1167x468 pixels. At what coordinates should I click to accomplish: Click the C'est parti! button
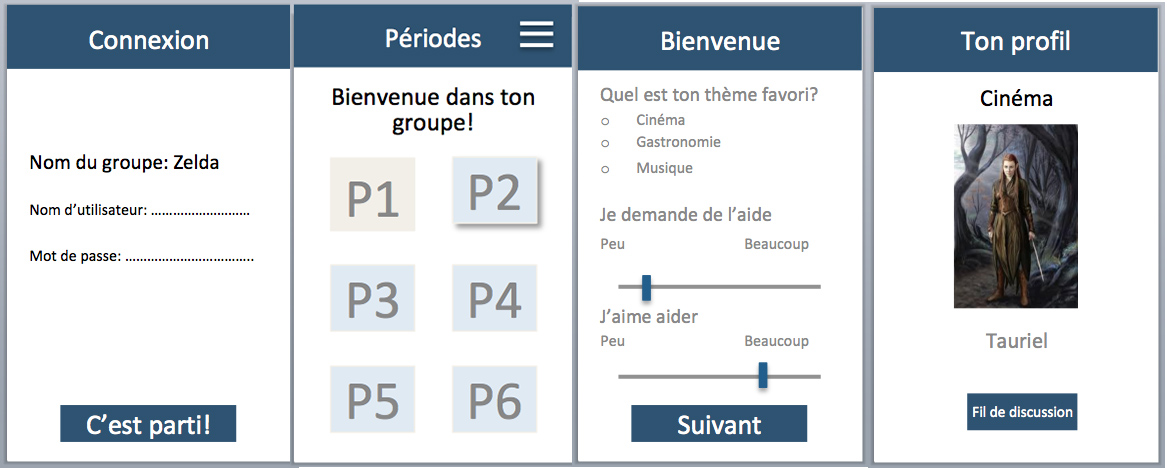(148, 424)
